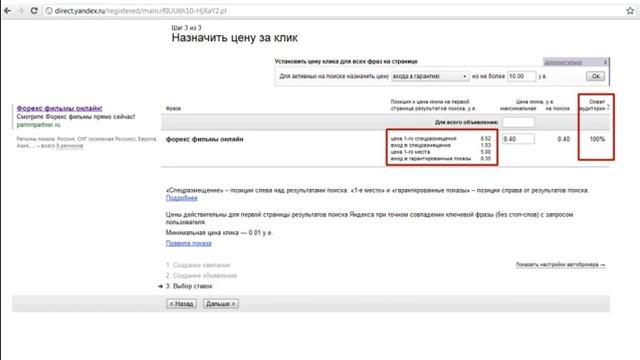
Task: Open the '8 регионов' regions link
Action: coord(69,146)
